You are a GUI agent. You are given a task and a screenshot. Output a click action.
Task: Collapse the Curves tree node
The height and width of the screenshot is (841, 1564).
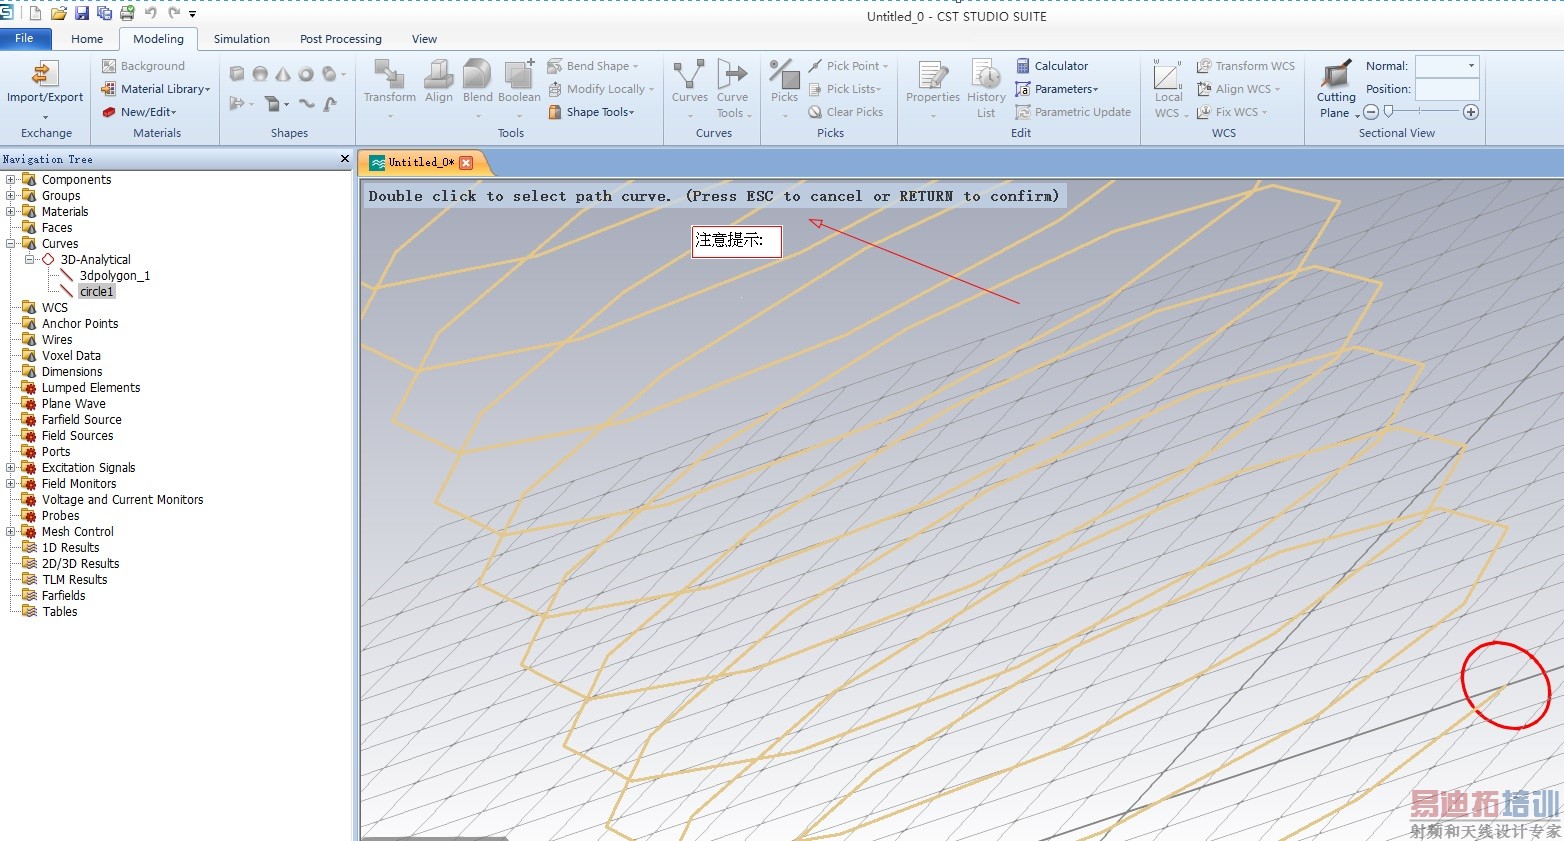(x=11, y=244)
